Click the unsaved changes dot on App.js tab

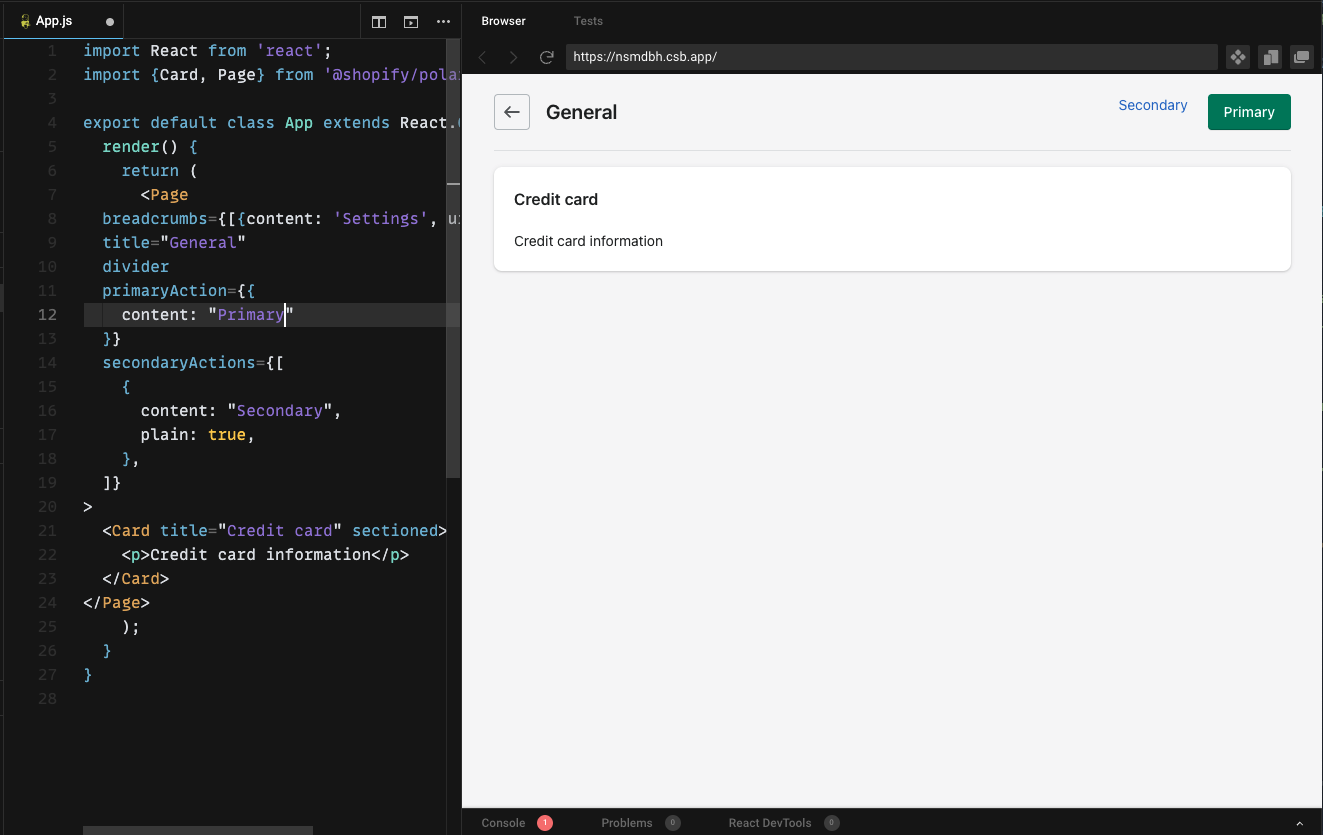(x=109, y=21)
